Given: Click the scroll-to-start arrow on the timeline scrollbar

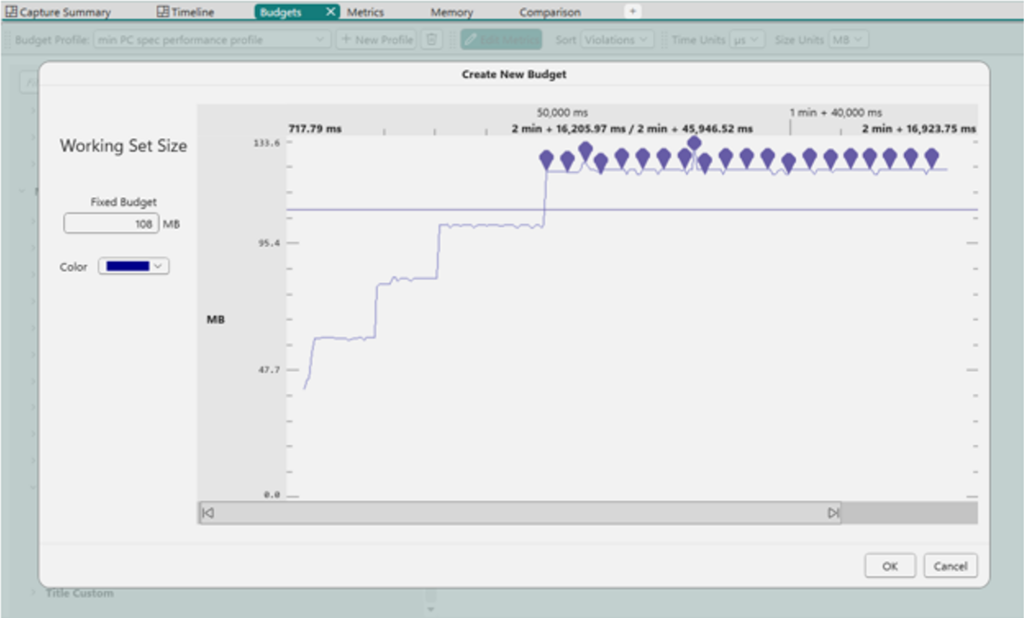Looking at the screenshot, I should (208, 513).
